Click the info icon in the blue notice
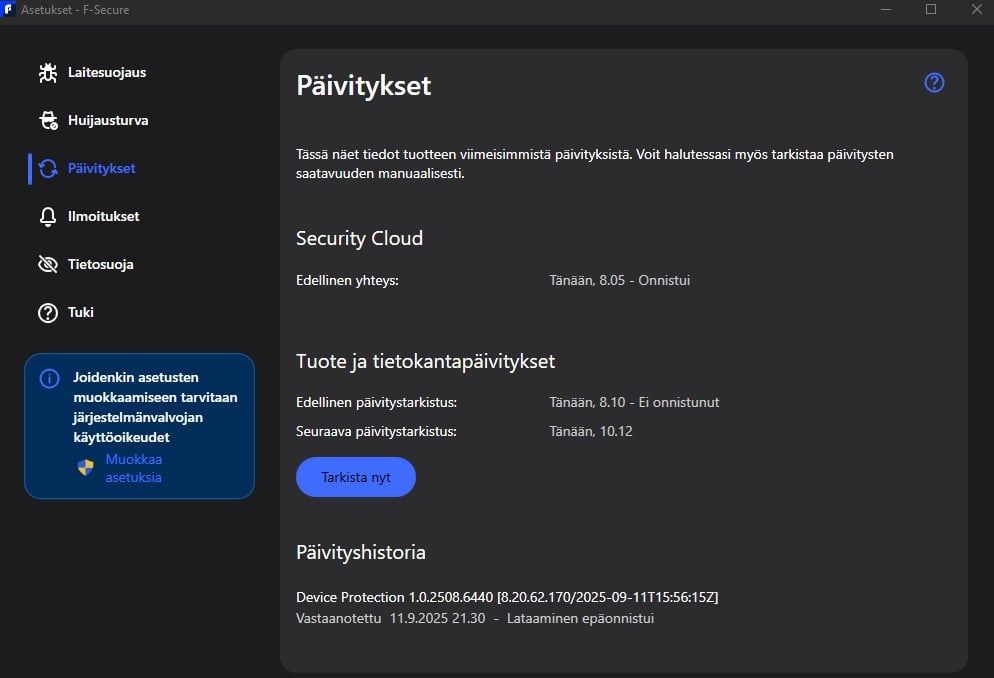 click(x=49, y=378)
